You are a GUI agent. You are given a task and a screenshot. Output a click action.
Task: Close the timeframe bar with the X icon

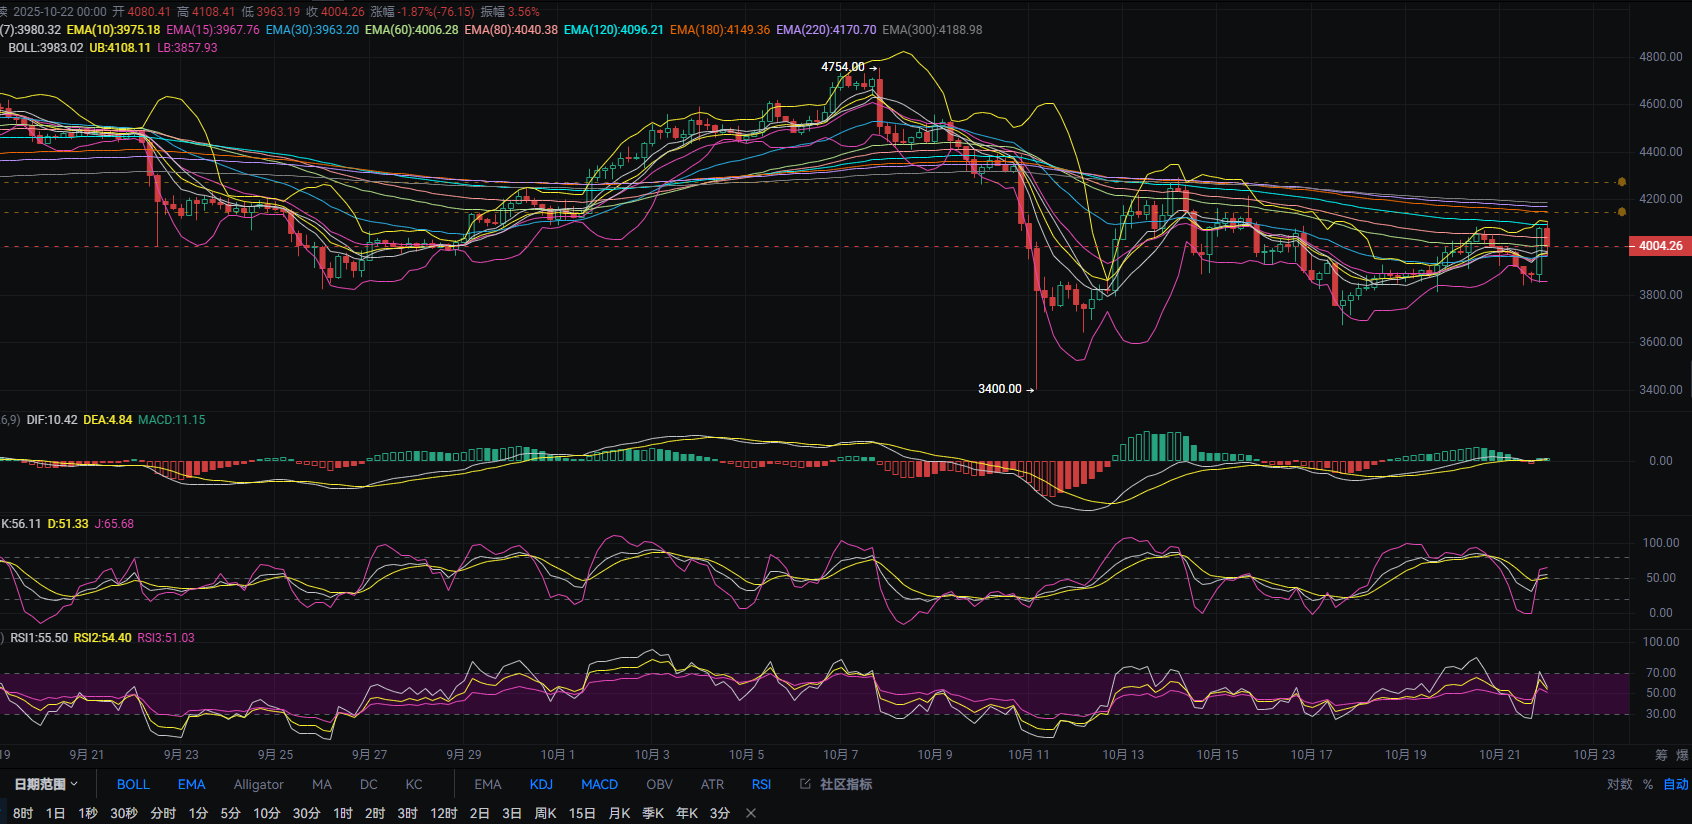pos(751,813)
